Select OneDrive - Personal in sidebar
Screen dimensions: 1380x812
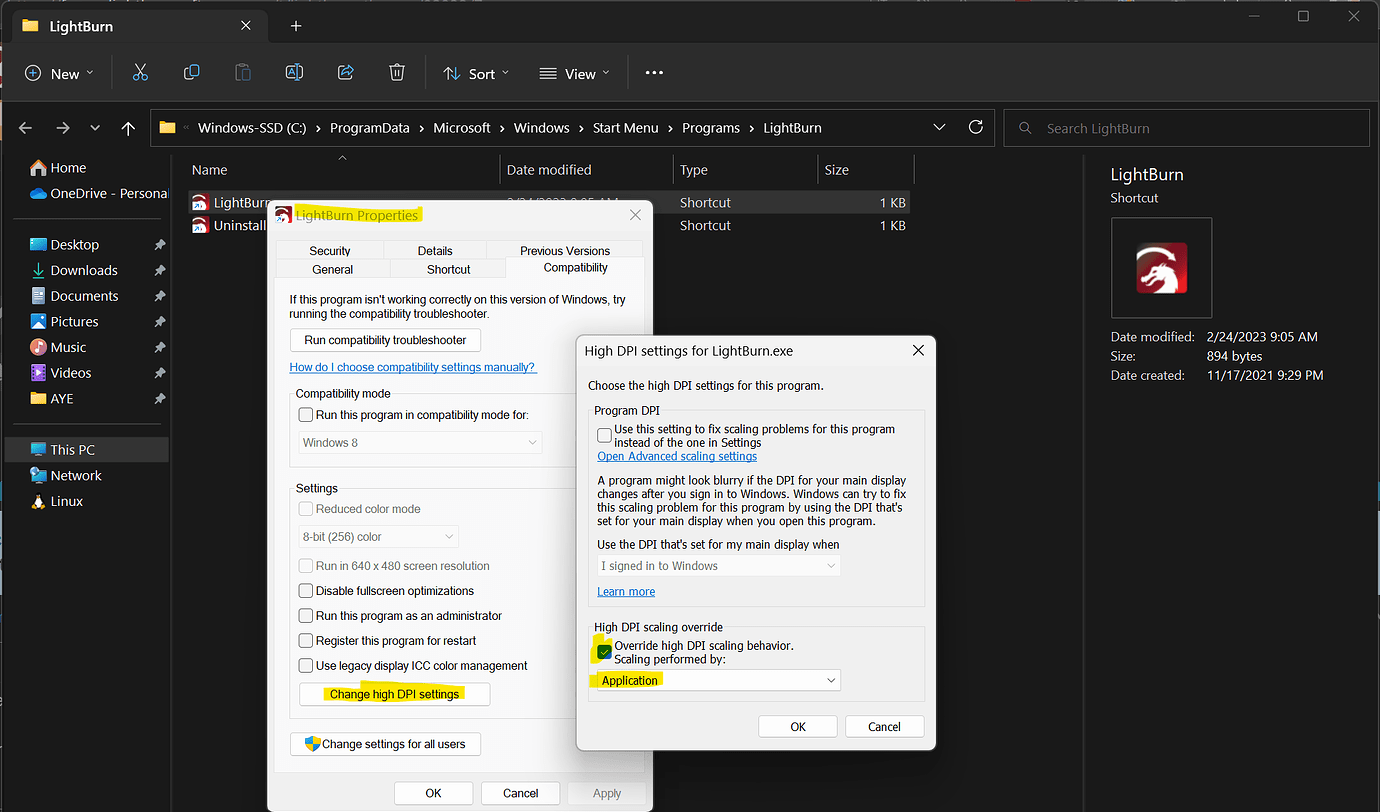point(98,193)
